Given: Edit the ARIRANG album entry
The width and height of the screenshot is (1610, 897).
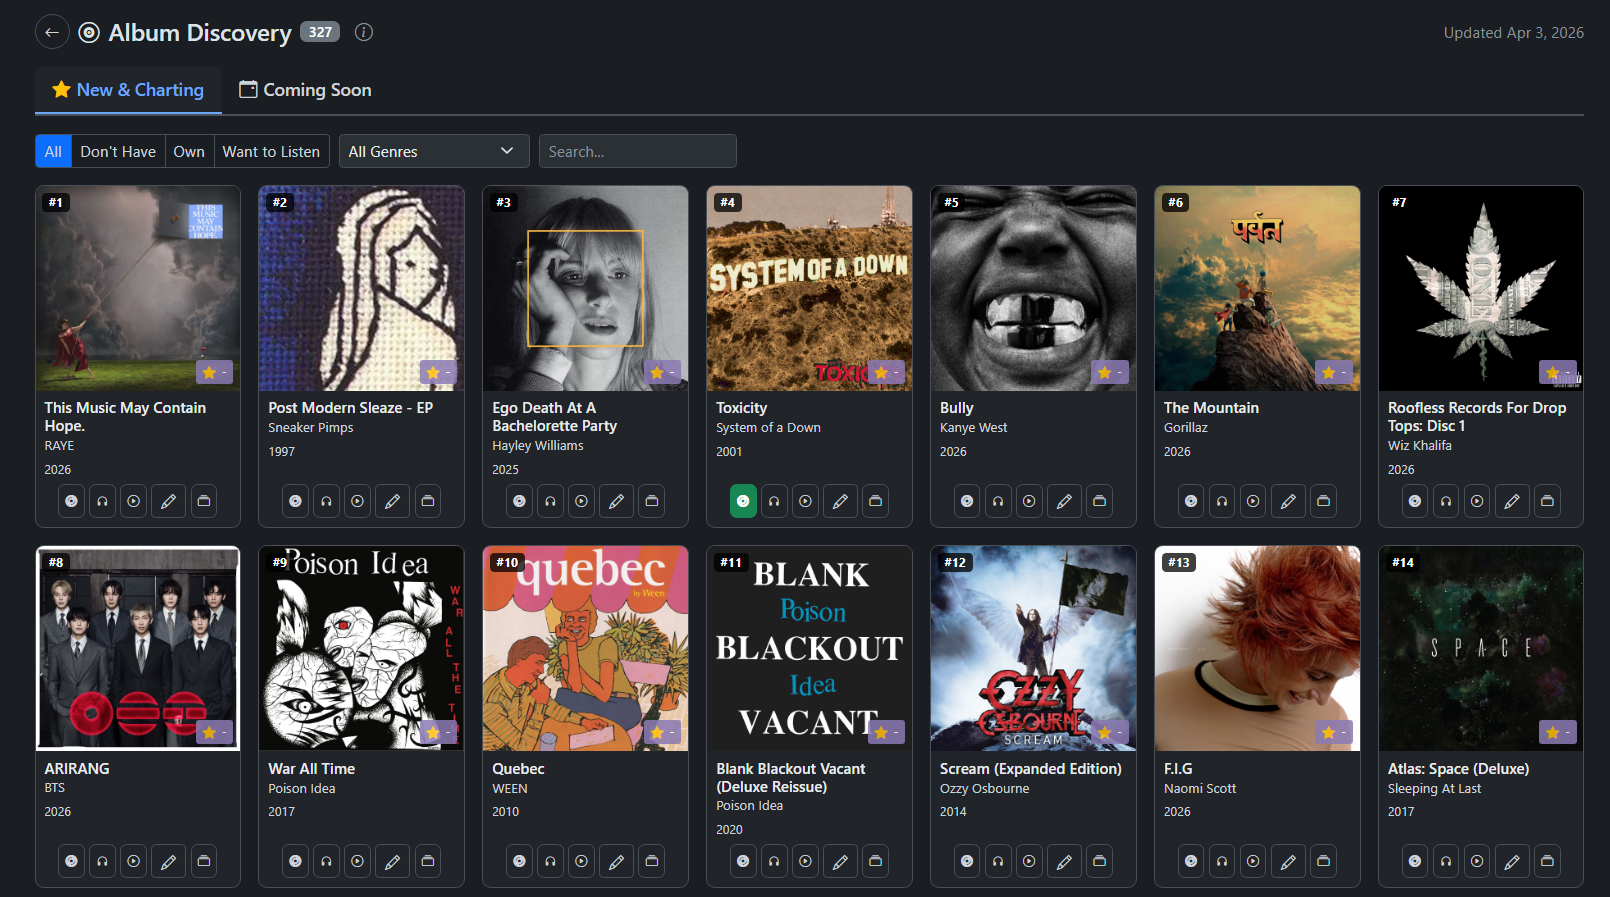Looking at the screenshot, I should pyautogui.click(x=169, y=861).
